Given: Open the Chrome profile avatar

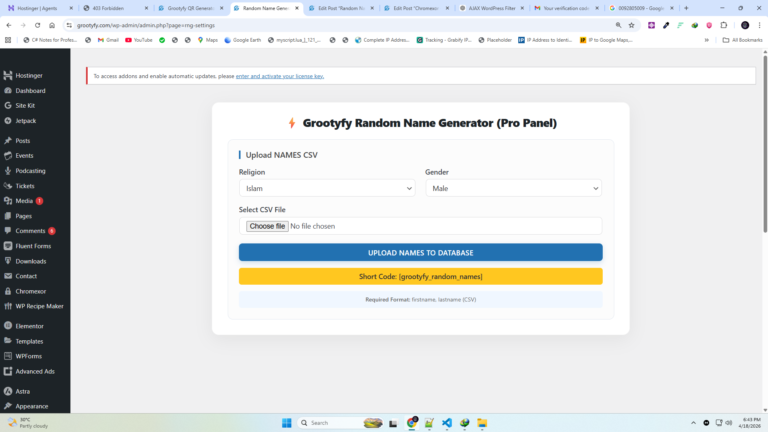Looking at the screenshot, I should 745,25.
